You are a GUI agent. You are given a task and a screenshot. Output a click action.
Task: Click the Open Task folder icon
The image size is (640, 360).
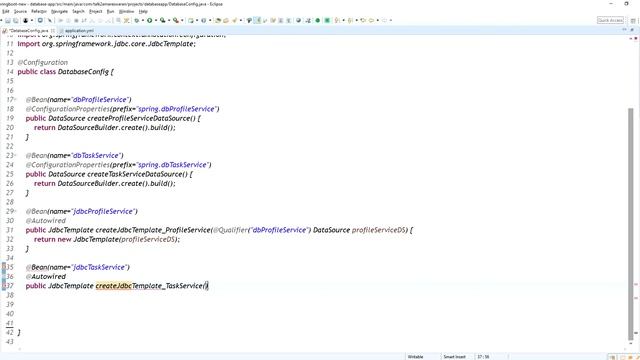click(x=226, y=20)
